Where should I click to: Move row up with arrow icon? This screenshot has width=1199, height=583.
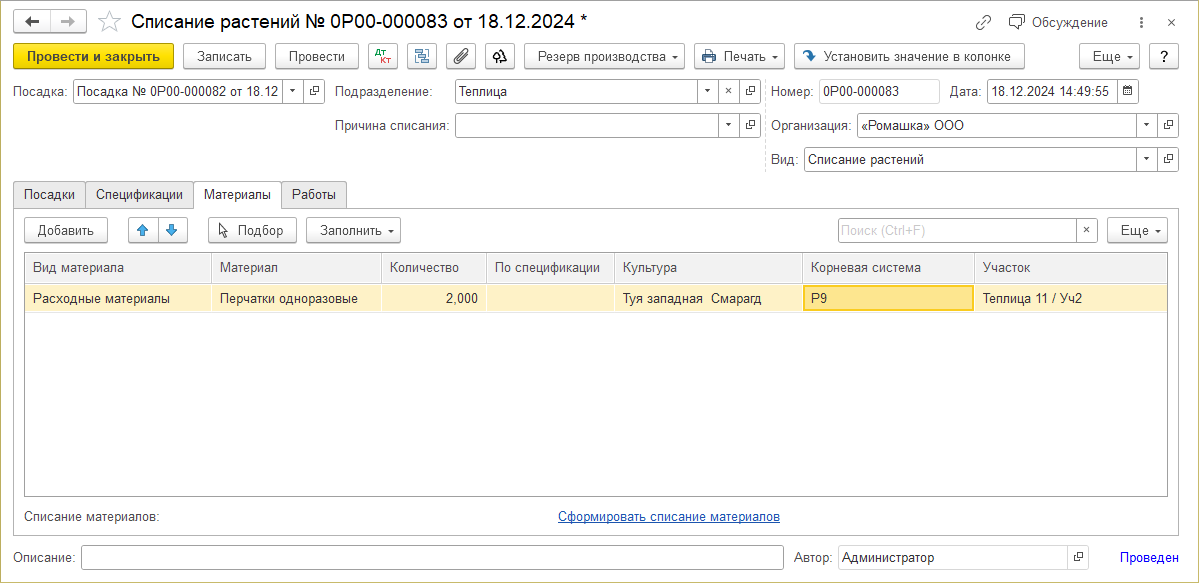pos(142,230)
